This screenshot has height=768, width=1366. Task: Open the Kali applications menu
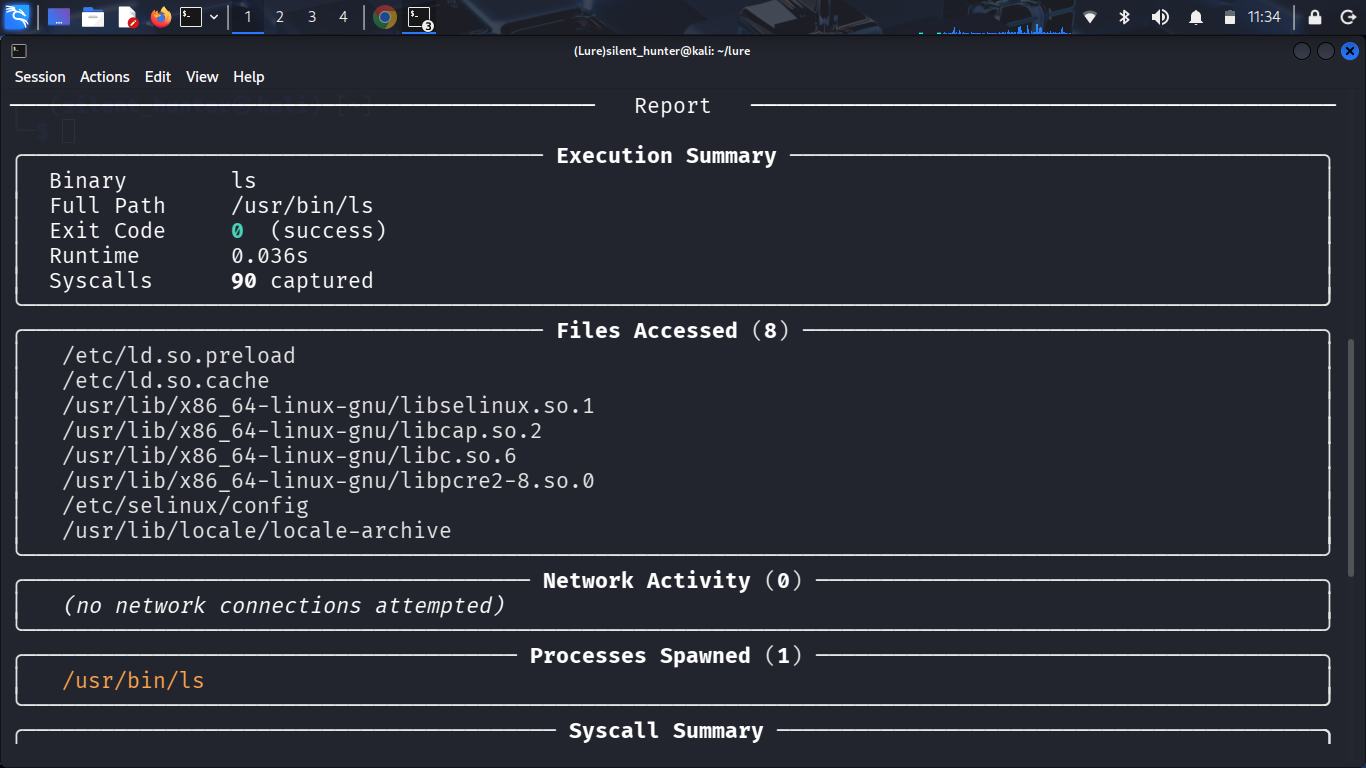[x=17, y=17]
